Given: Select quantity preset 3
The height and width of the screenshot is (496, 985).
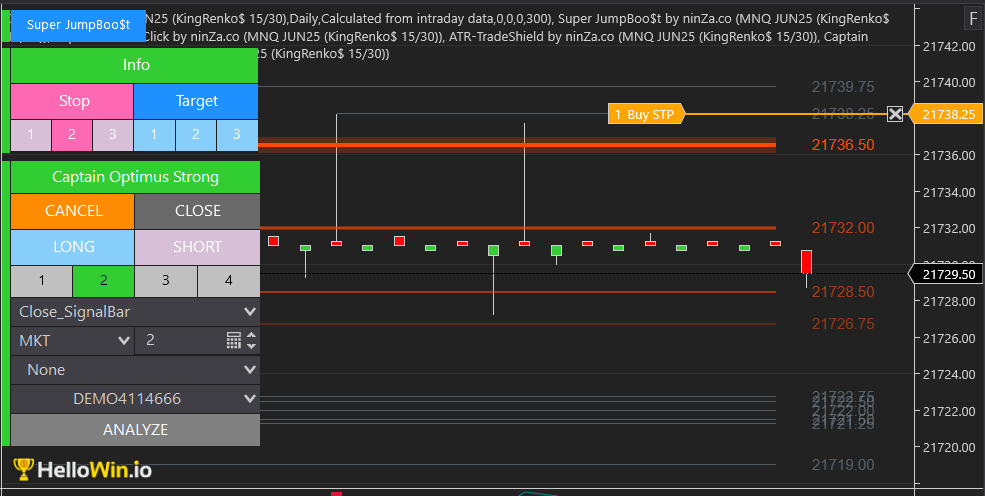Looking at the screenshot, I should point(166,281).
